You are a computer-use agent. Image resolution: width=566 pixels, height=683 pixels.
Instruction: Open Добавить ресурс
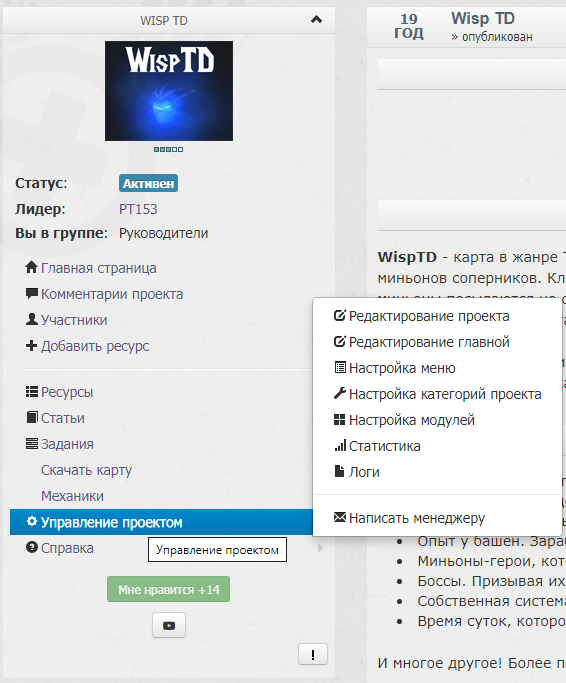[x=95, y=346]
